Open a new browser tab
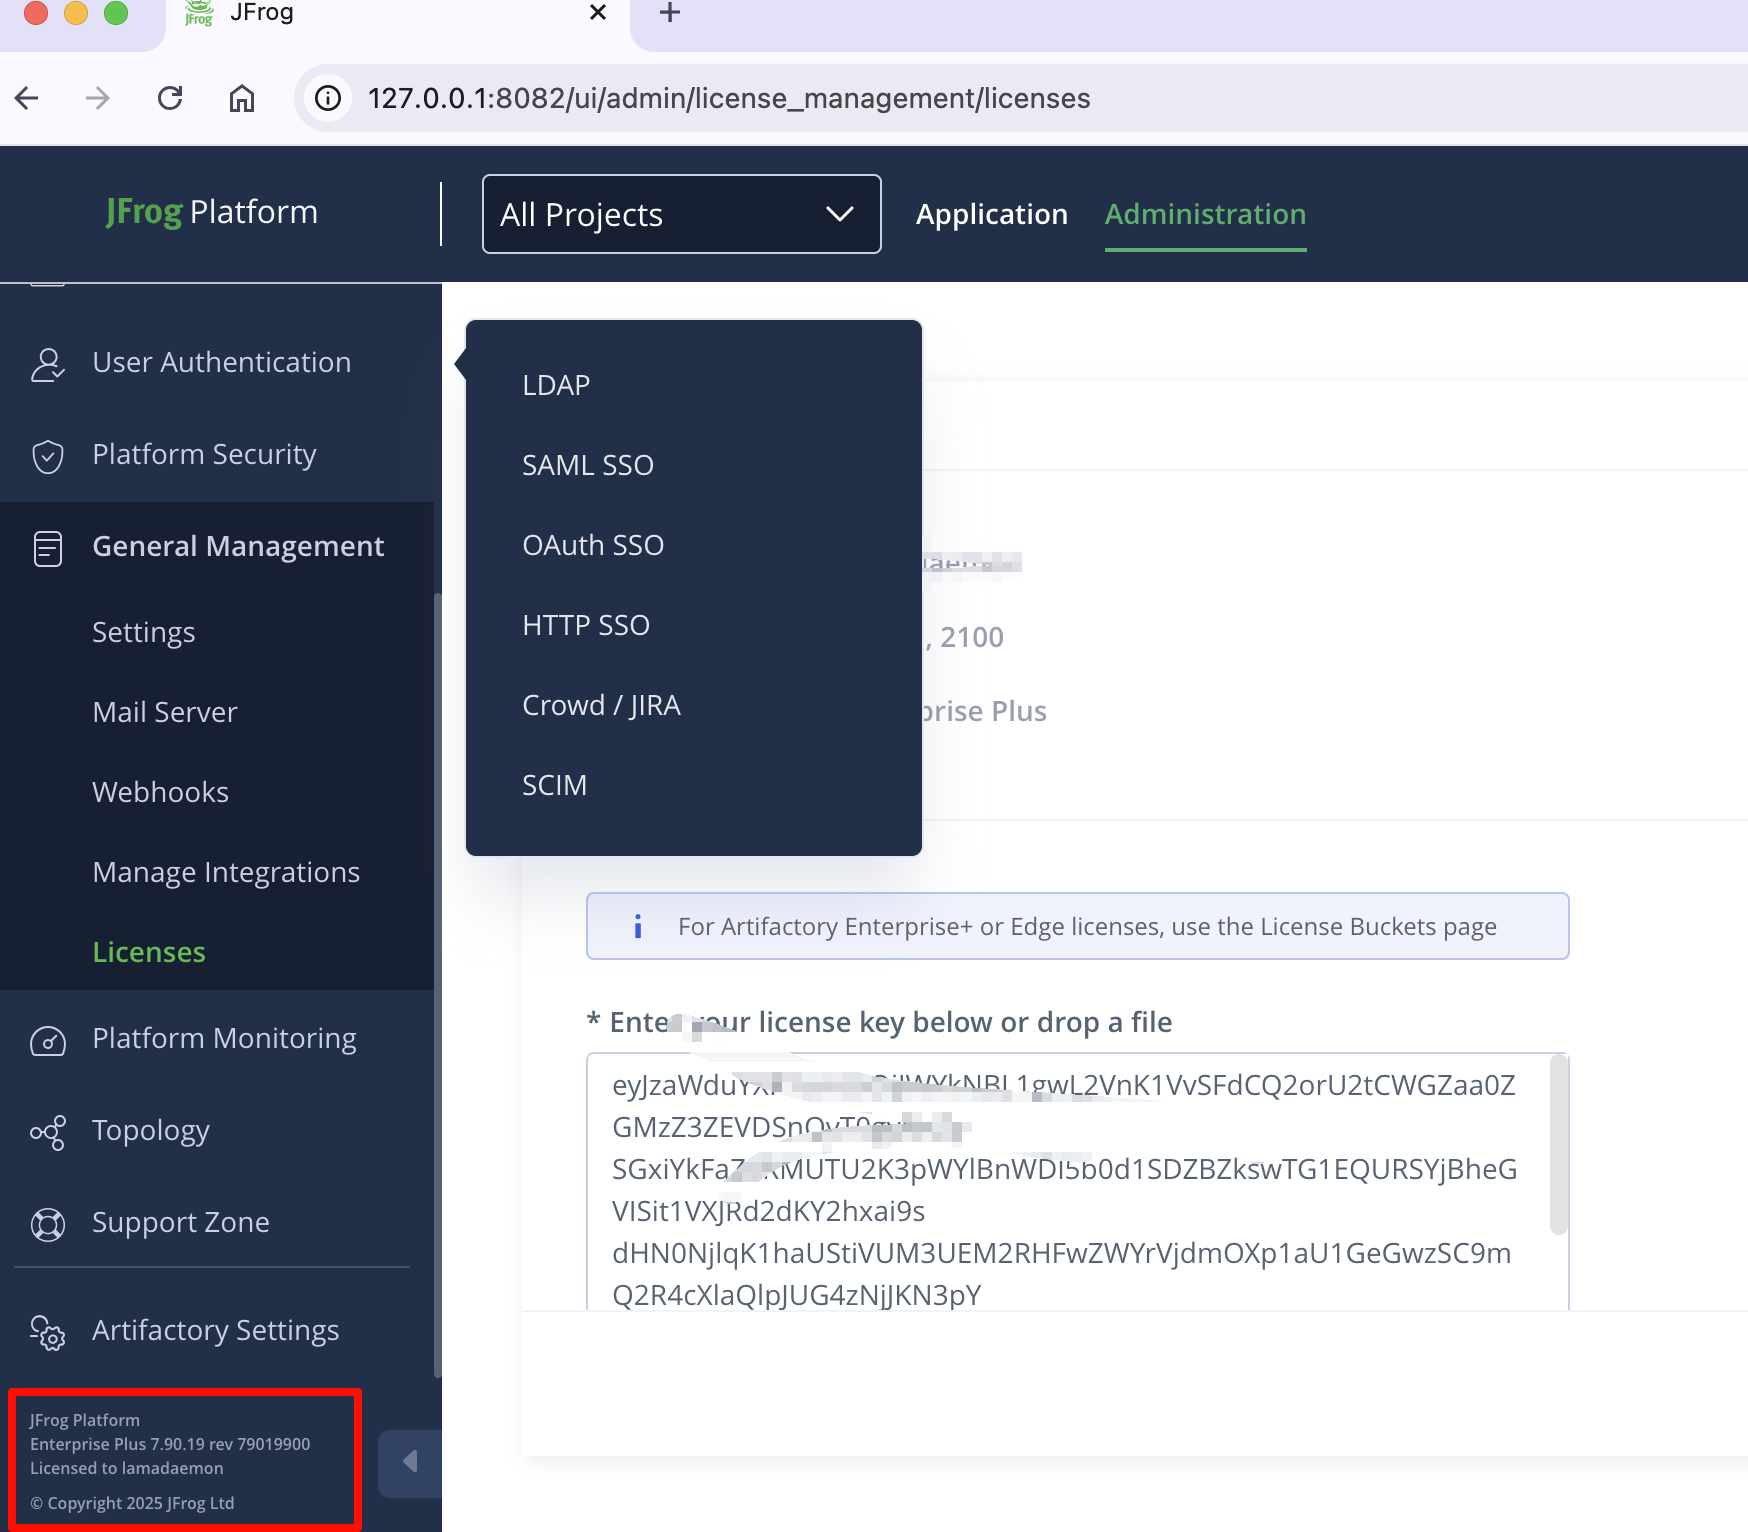 point(670,13)
